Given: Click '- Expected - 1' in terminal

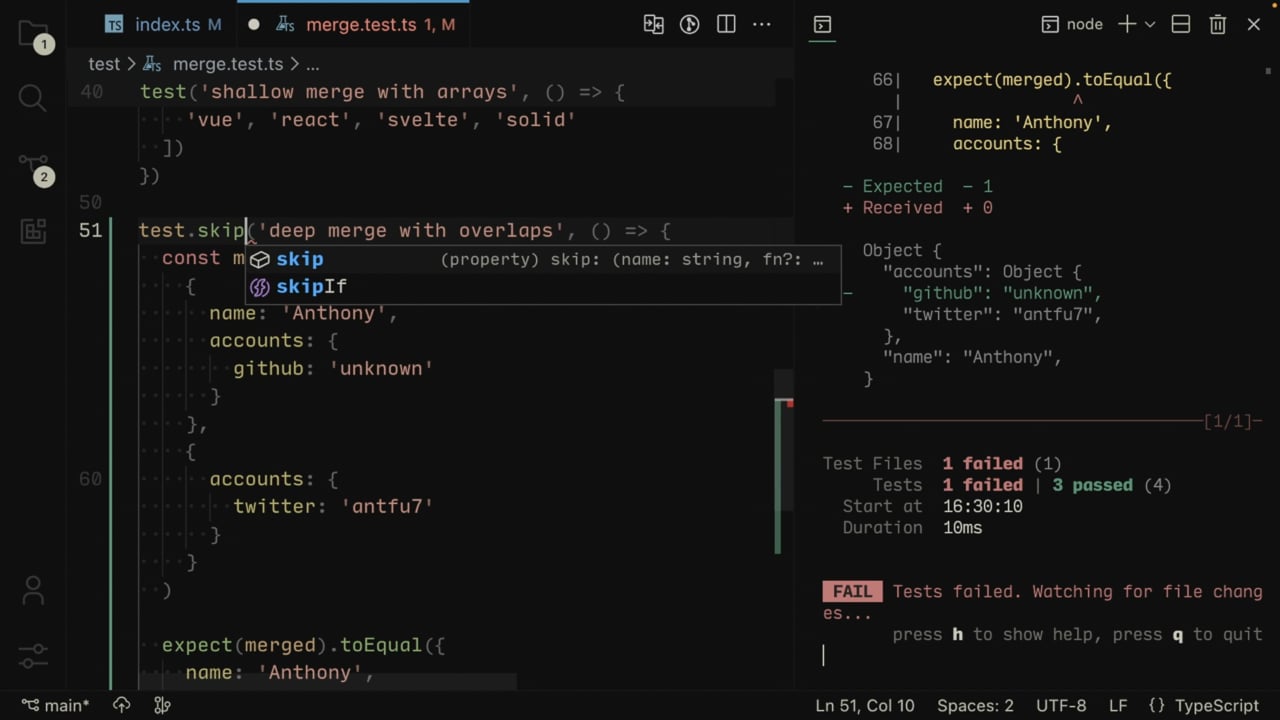Looking at the screenshot, I should (917, 186).
